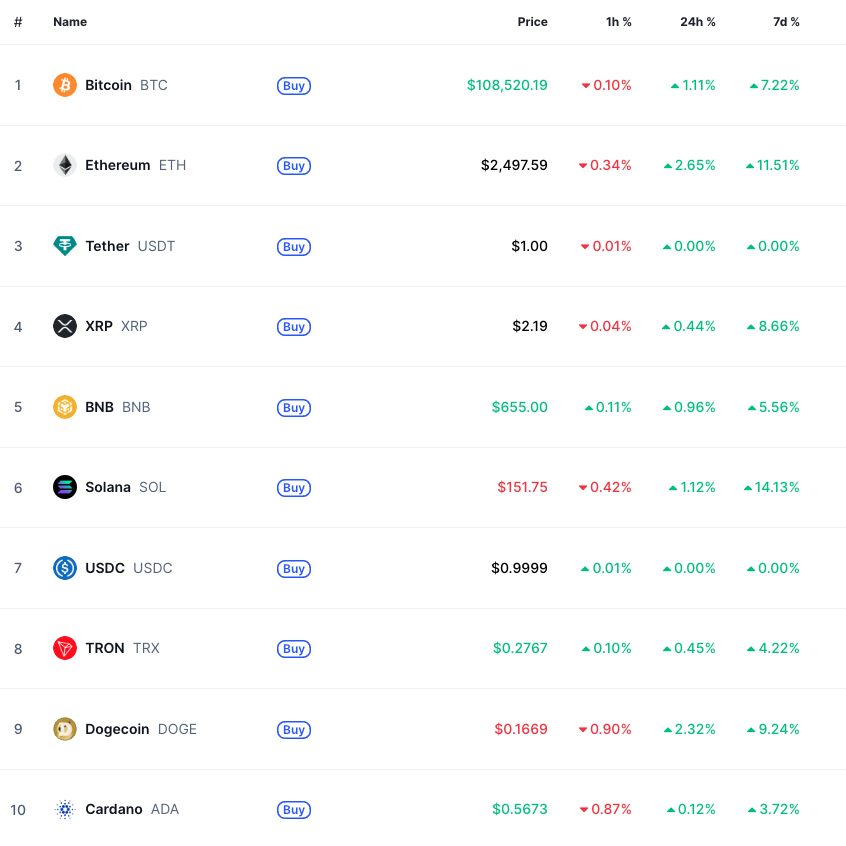Click the XRP coin icon

click(x=65, y=326)
